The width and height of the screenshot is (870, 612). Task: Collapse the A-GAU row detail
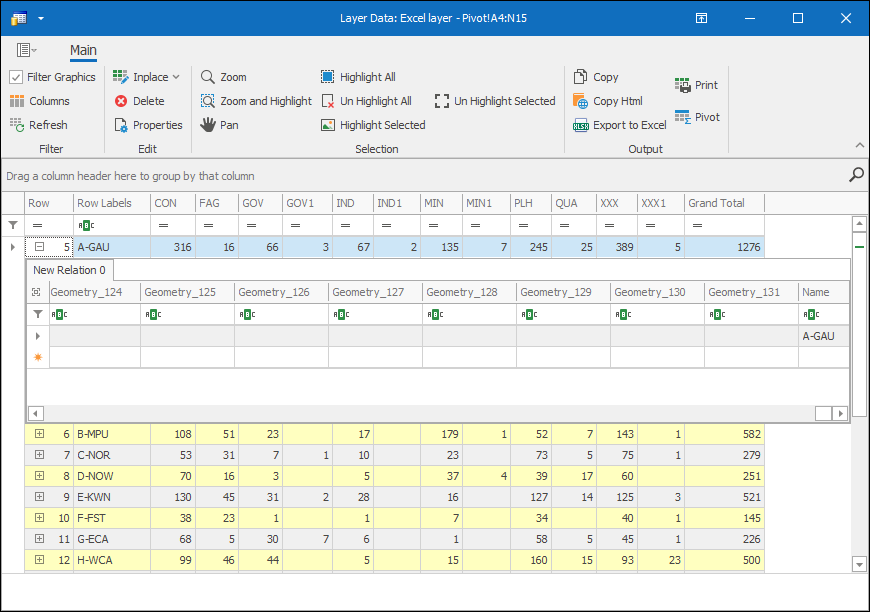tap(39, 247)
